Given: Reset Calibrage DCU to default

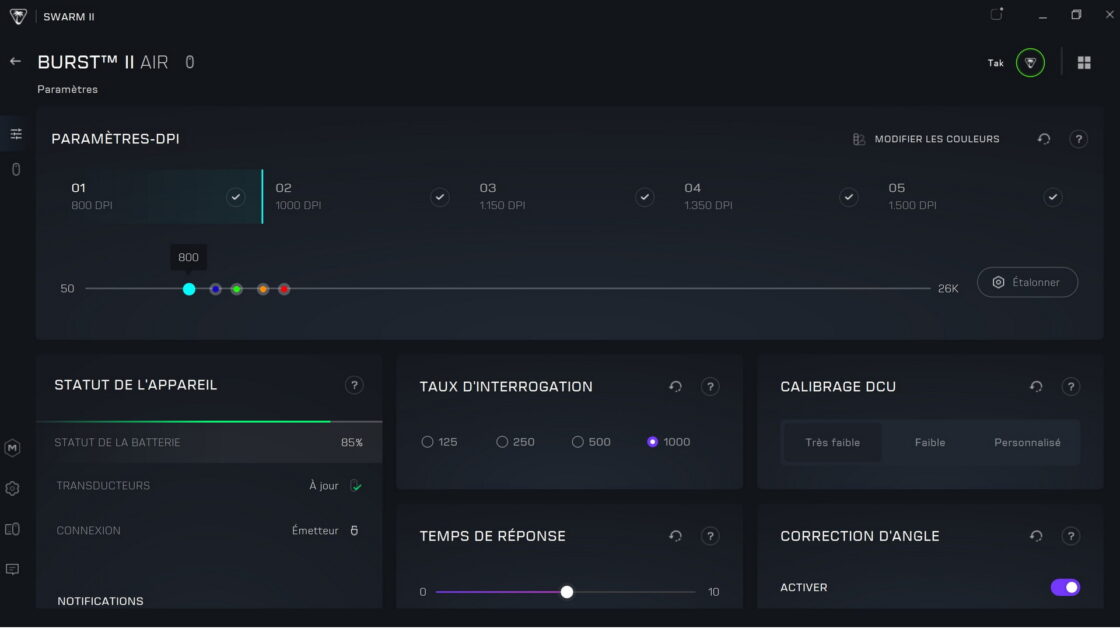Looking at the screenshot, I should coord(1036,386).
